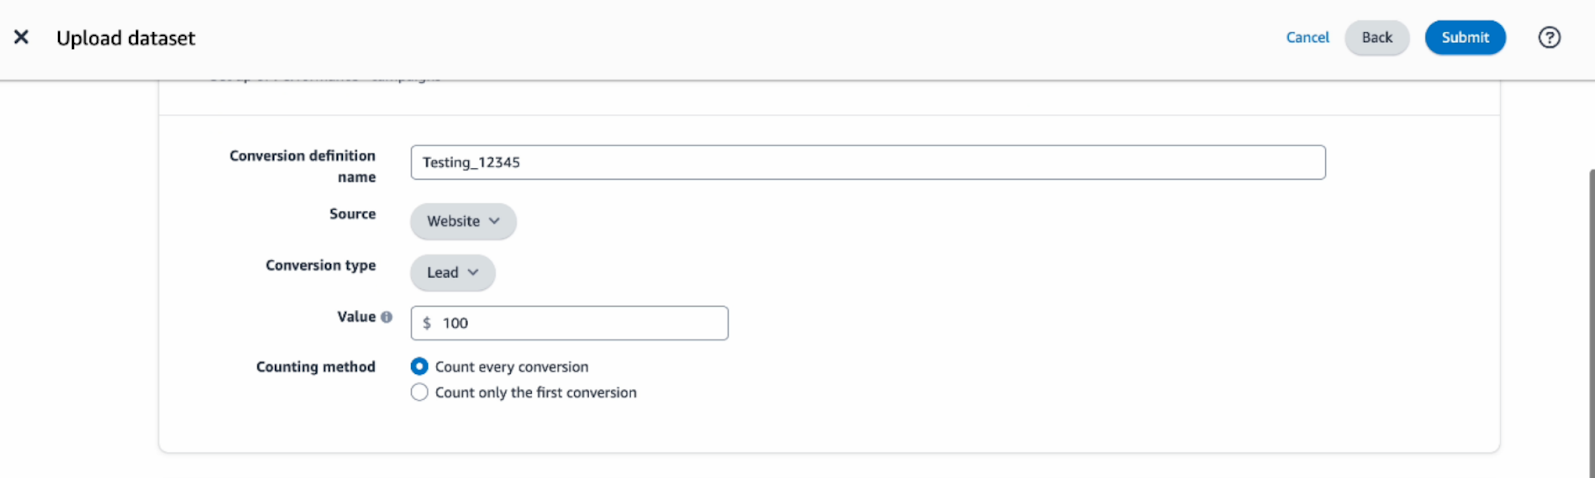
Task: Click the Cancel link
Action: (x=1307, y=38)
